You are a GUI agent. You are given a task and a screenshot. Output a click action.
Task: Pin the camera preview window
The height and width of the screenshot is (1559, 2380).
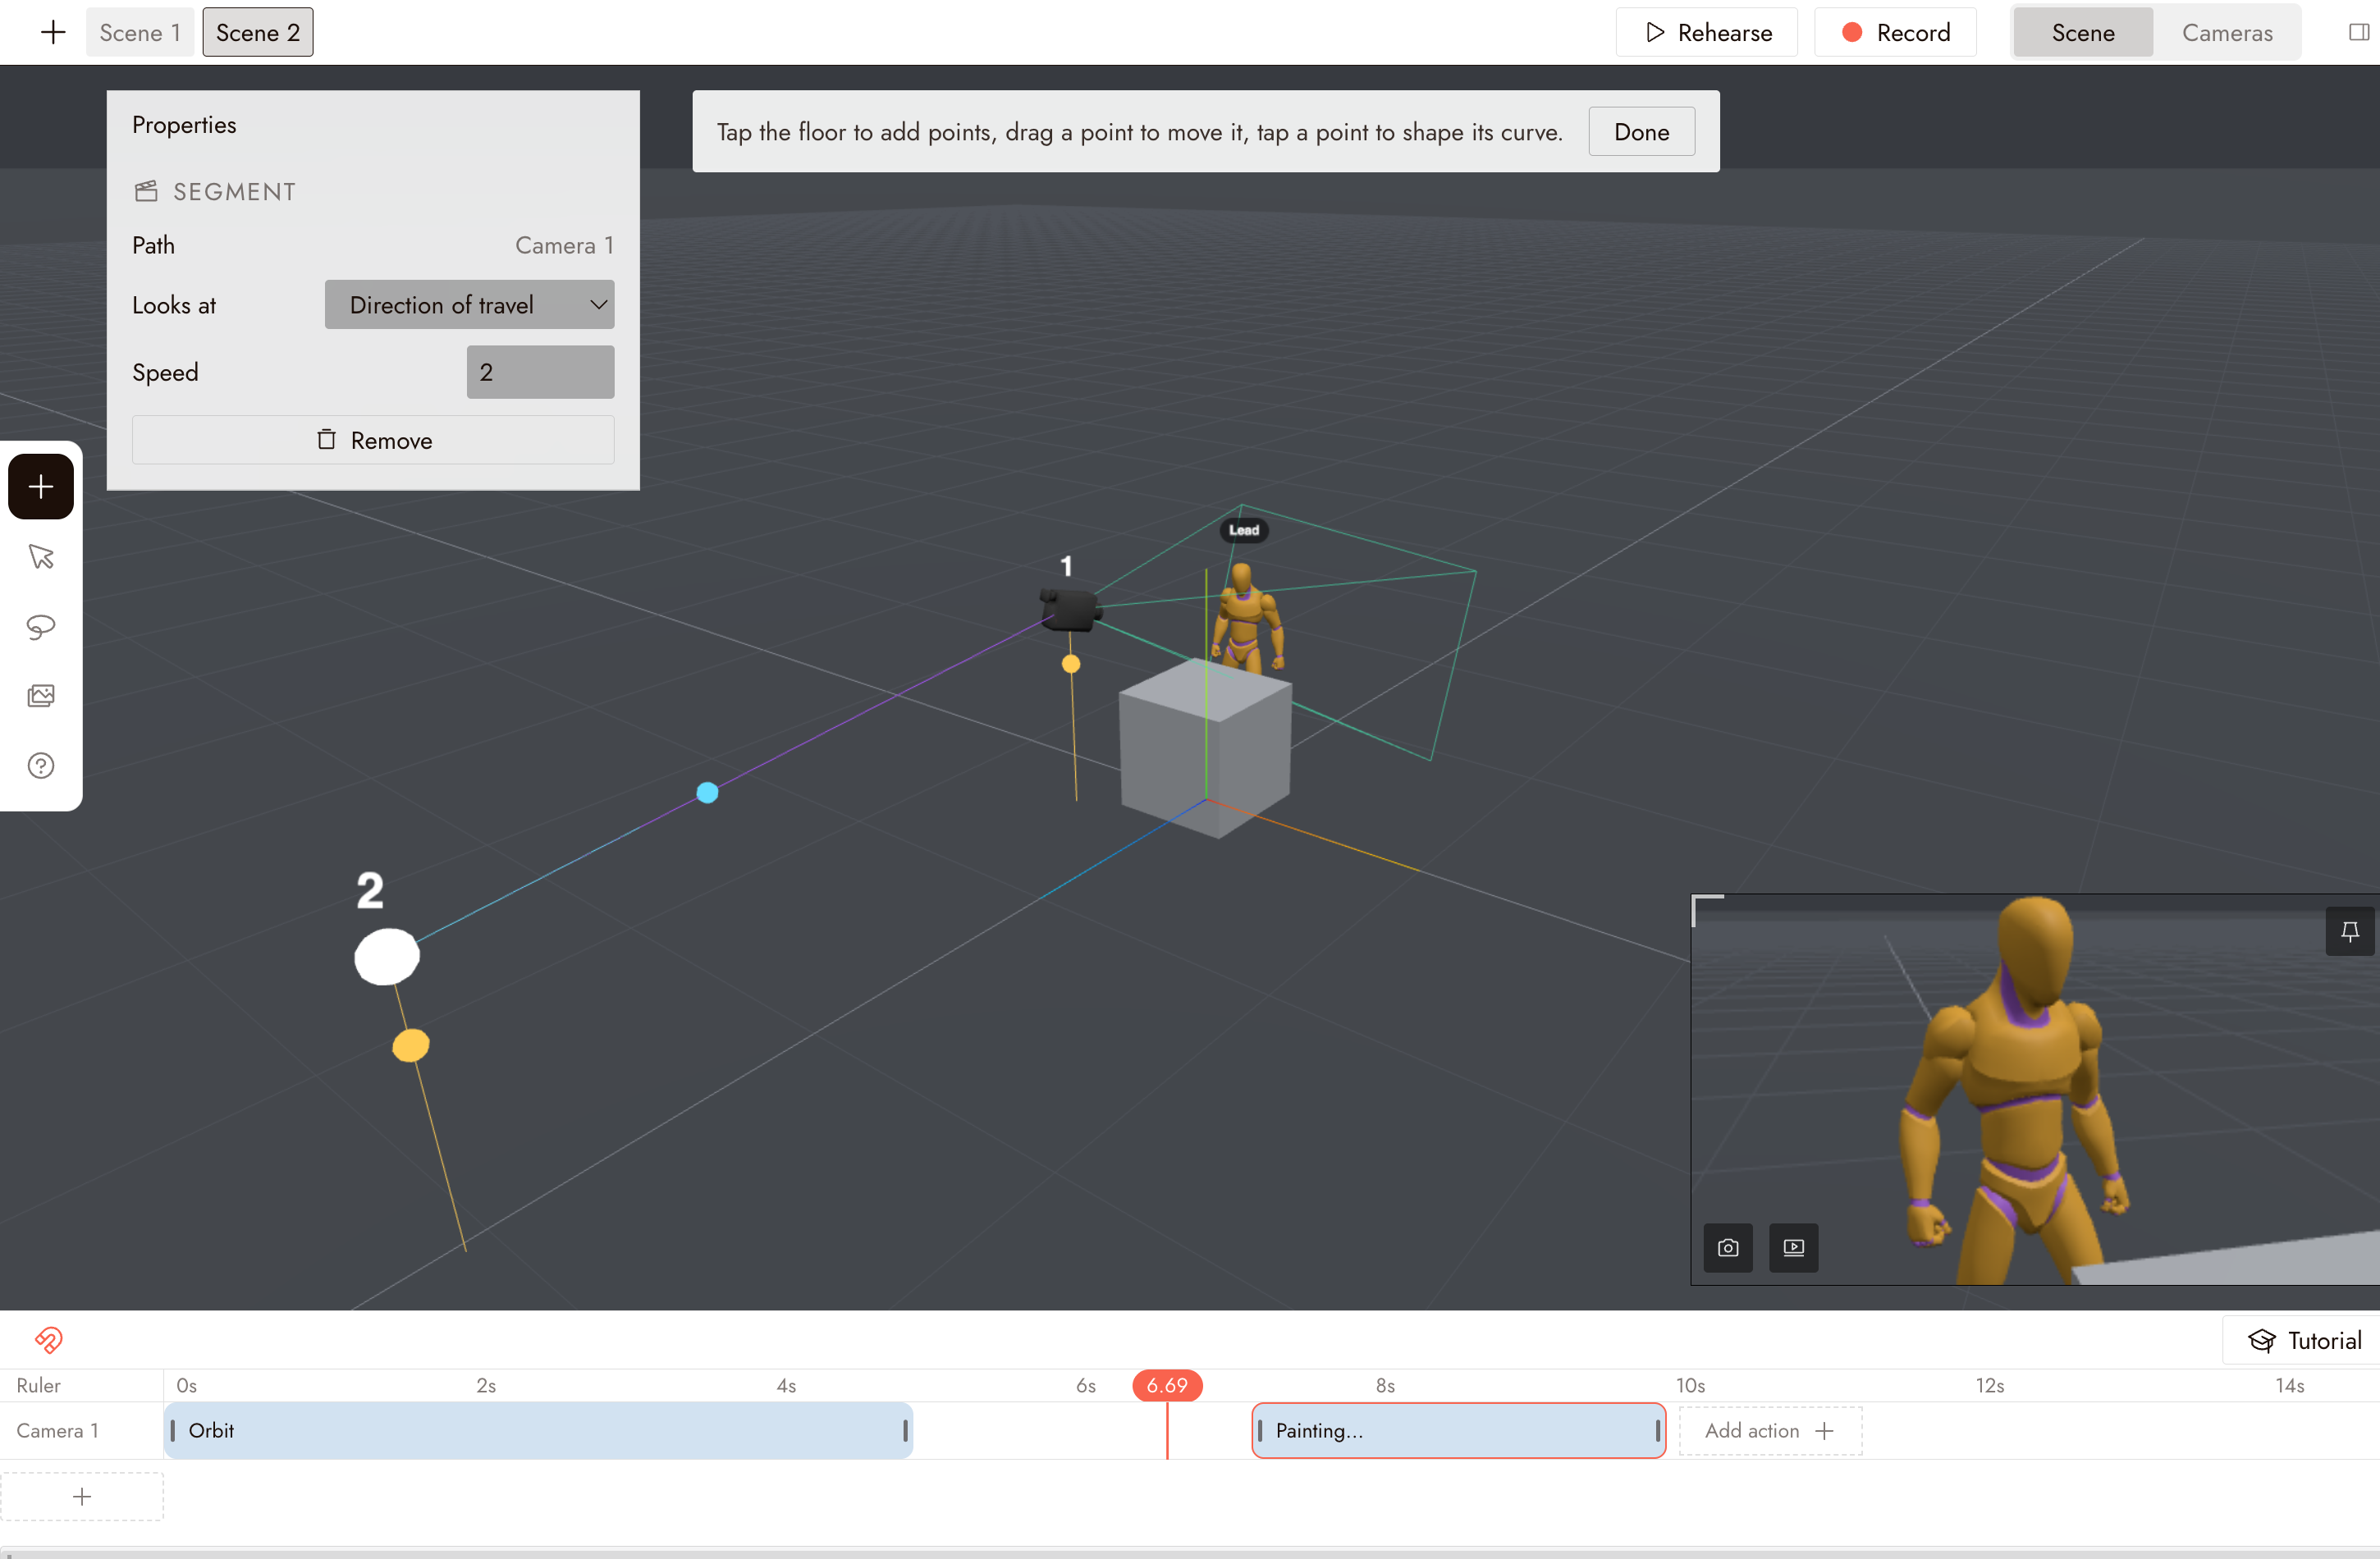[2350, 931]
